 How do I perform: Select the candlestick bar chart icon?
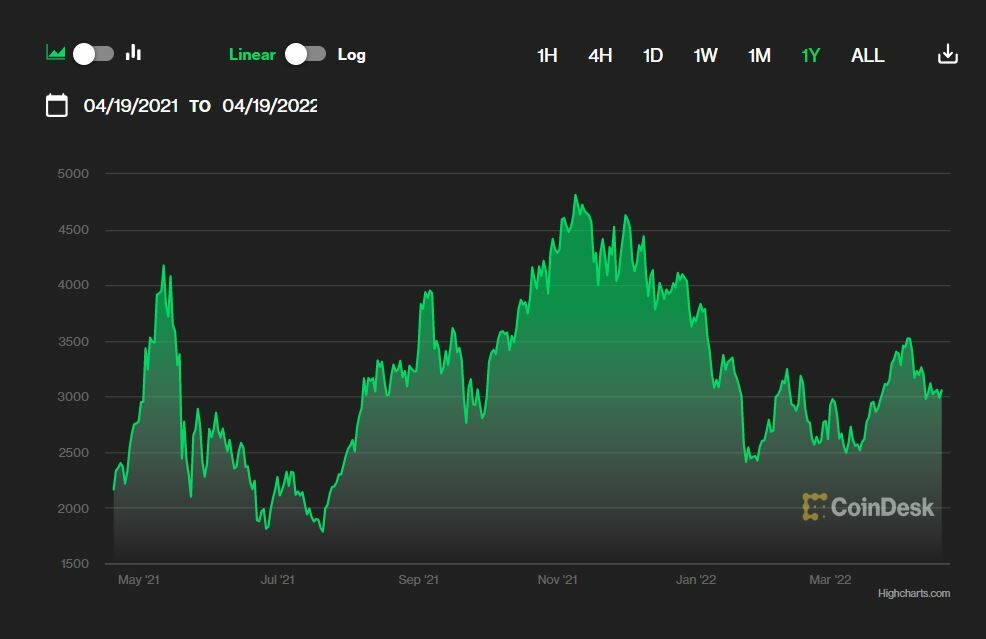pos(133,53)
